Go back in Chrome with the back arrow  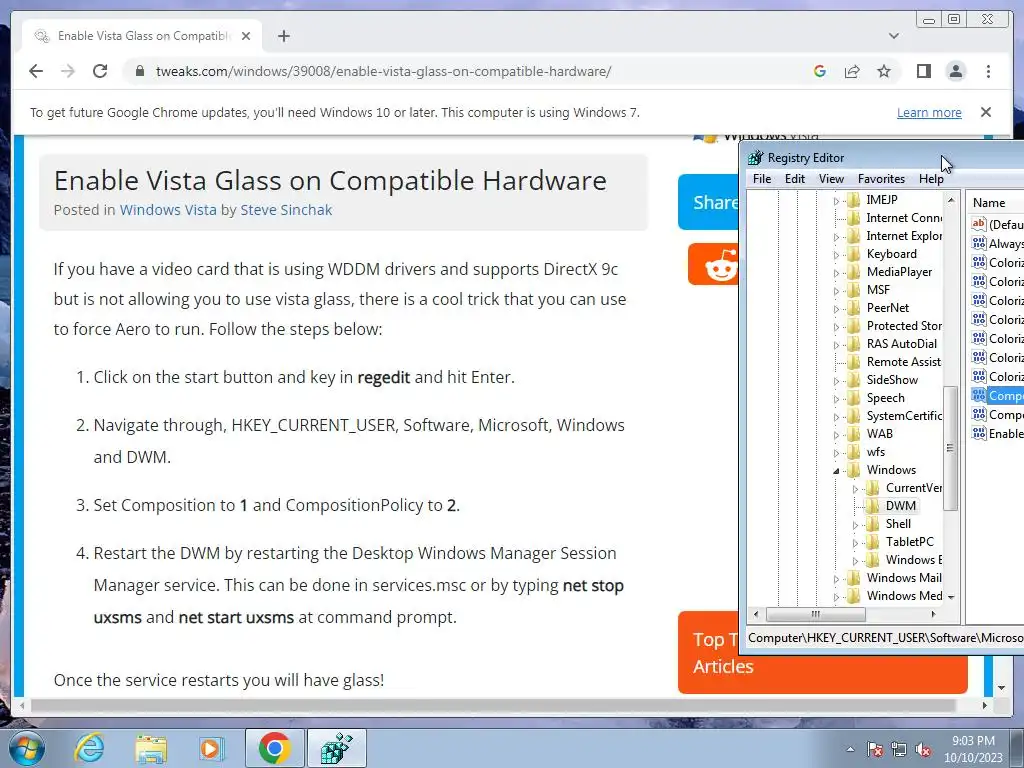pyautogui.click(x=36, y=71)
